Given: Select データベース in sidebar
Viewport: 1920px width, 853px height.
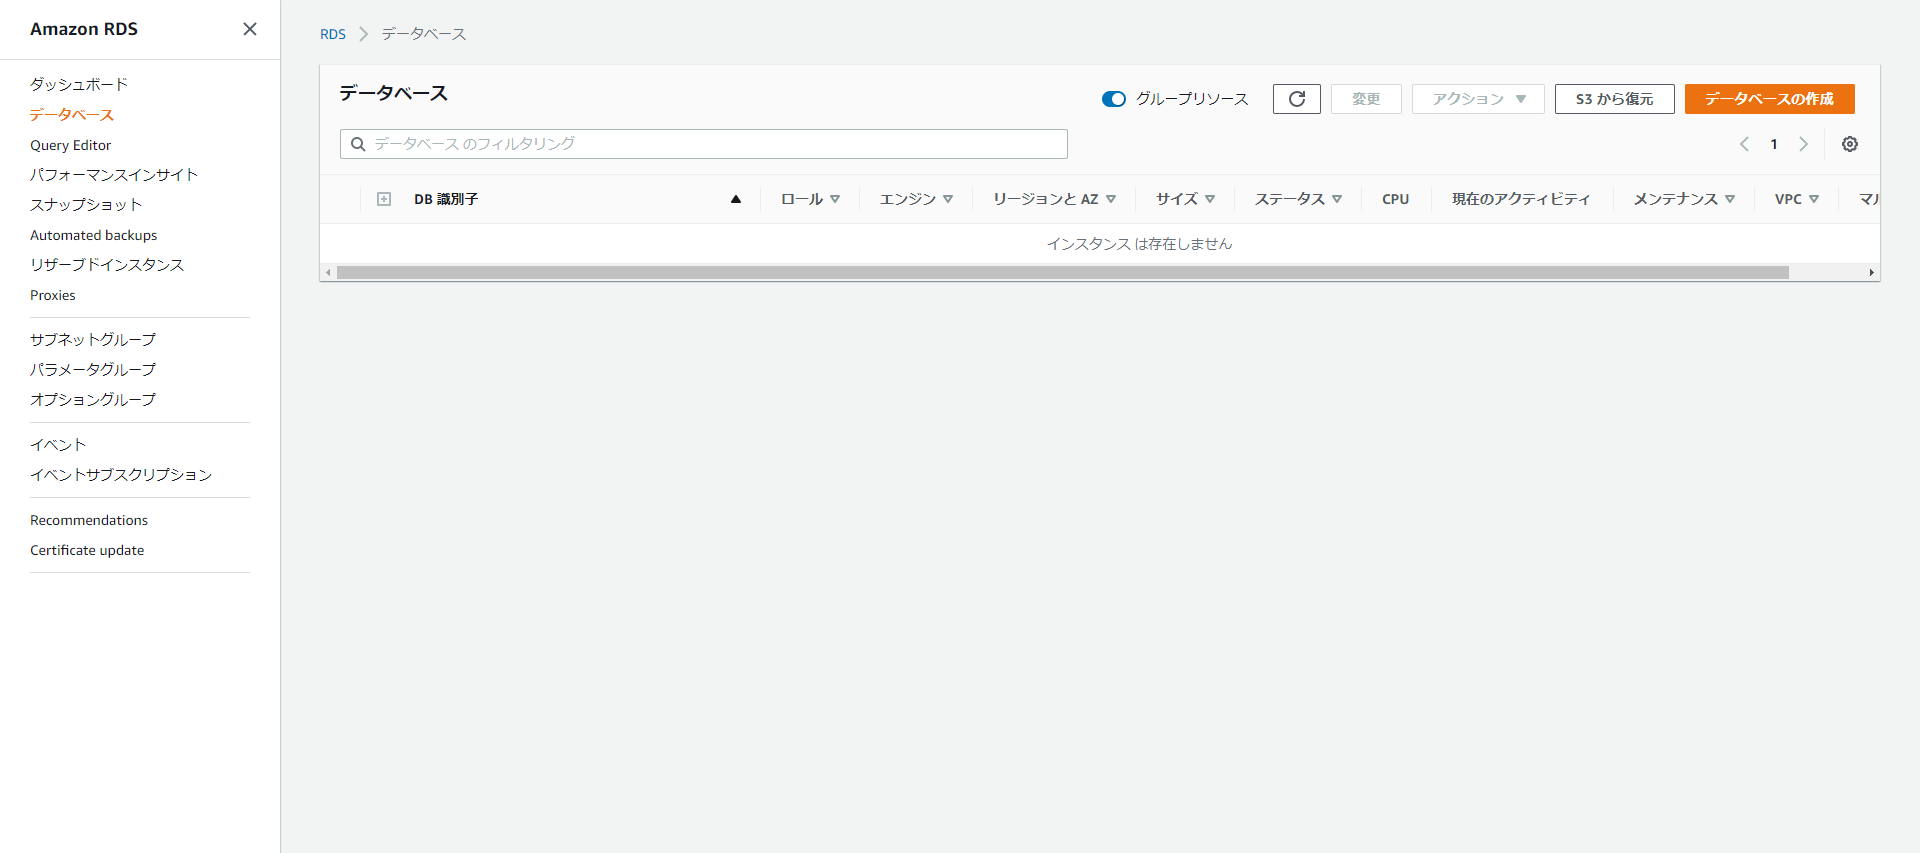Looking at the screenshot, I should point(72,114).
